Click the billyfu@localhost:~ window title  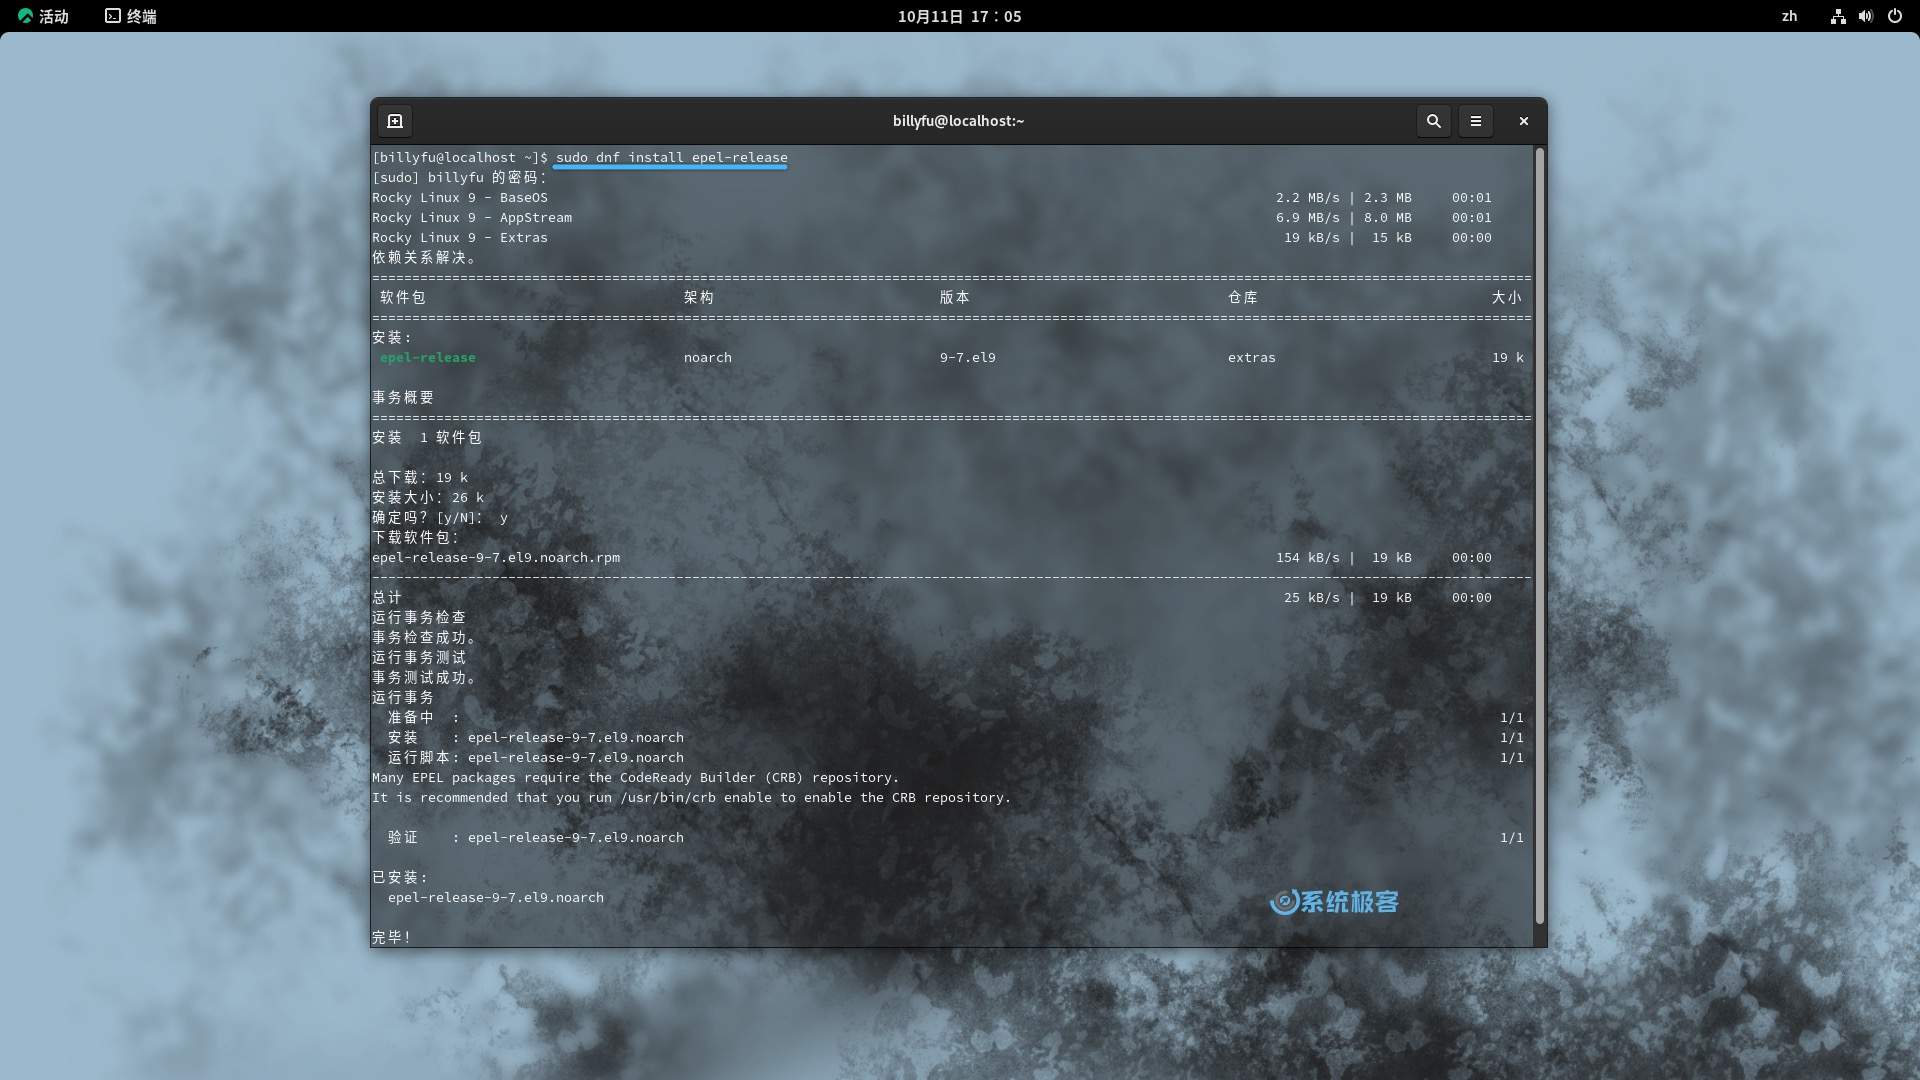[958, 121]
